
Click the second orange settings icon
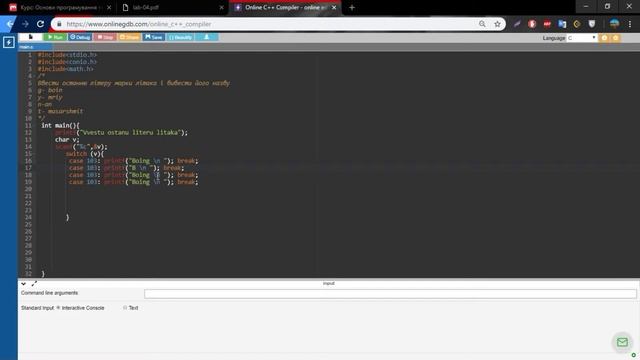pyautogui.click(x=615, y=38)
